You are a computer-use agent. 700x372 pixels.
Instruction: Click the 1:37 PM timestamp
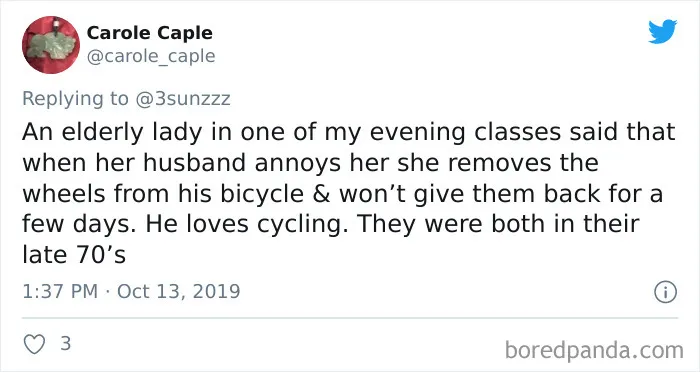pyautogui.click(x=60, y=292)
